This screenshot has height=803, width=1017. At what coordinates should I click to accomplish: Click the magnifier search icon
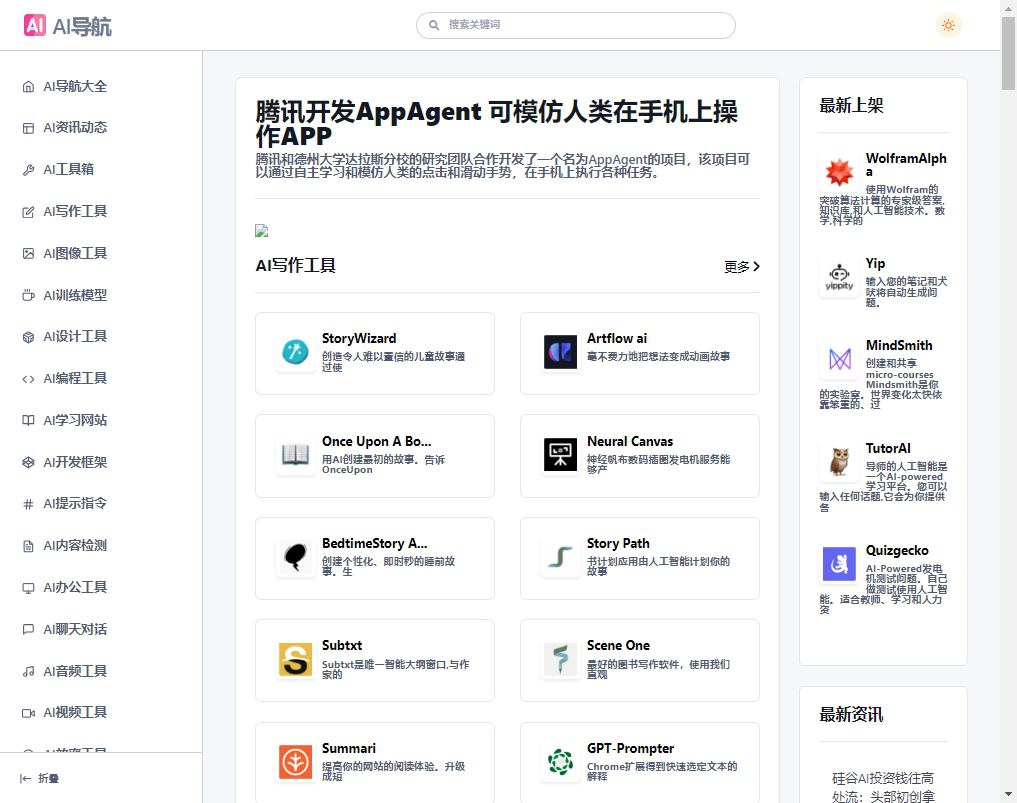pos(434,25)
